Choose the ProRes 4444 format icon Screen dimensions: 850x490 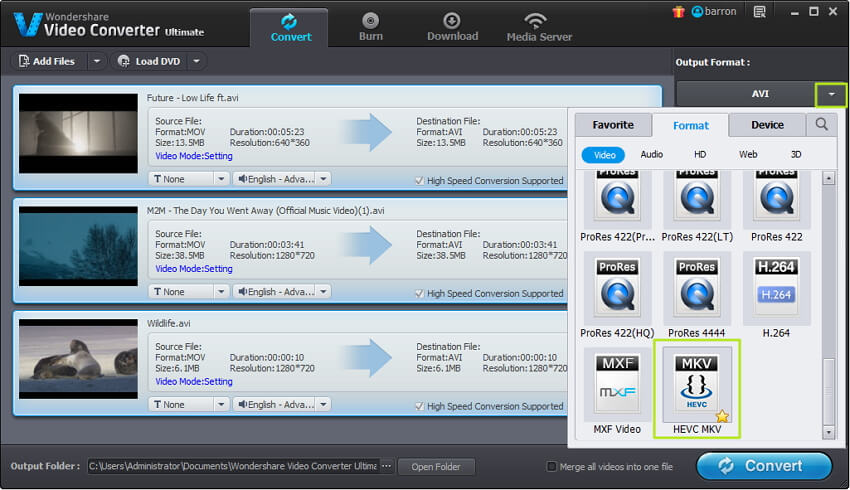697,288
